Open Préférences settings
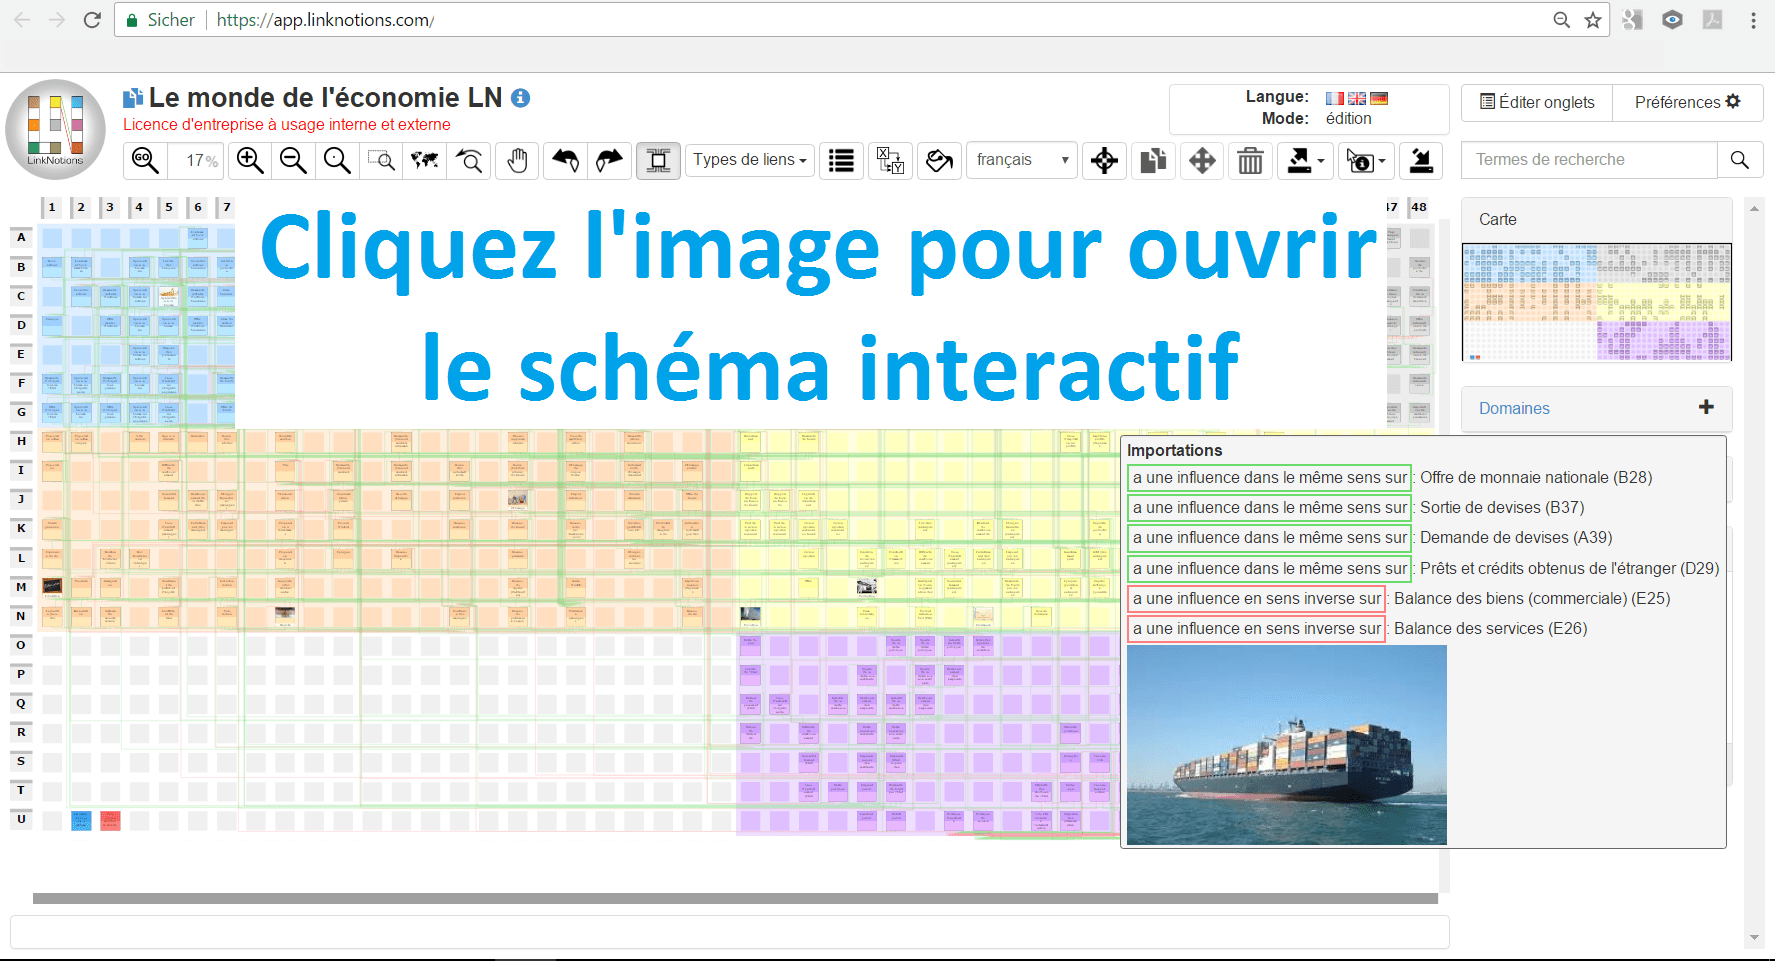This screenshot has height=961, width=1775. [1687, 102]
